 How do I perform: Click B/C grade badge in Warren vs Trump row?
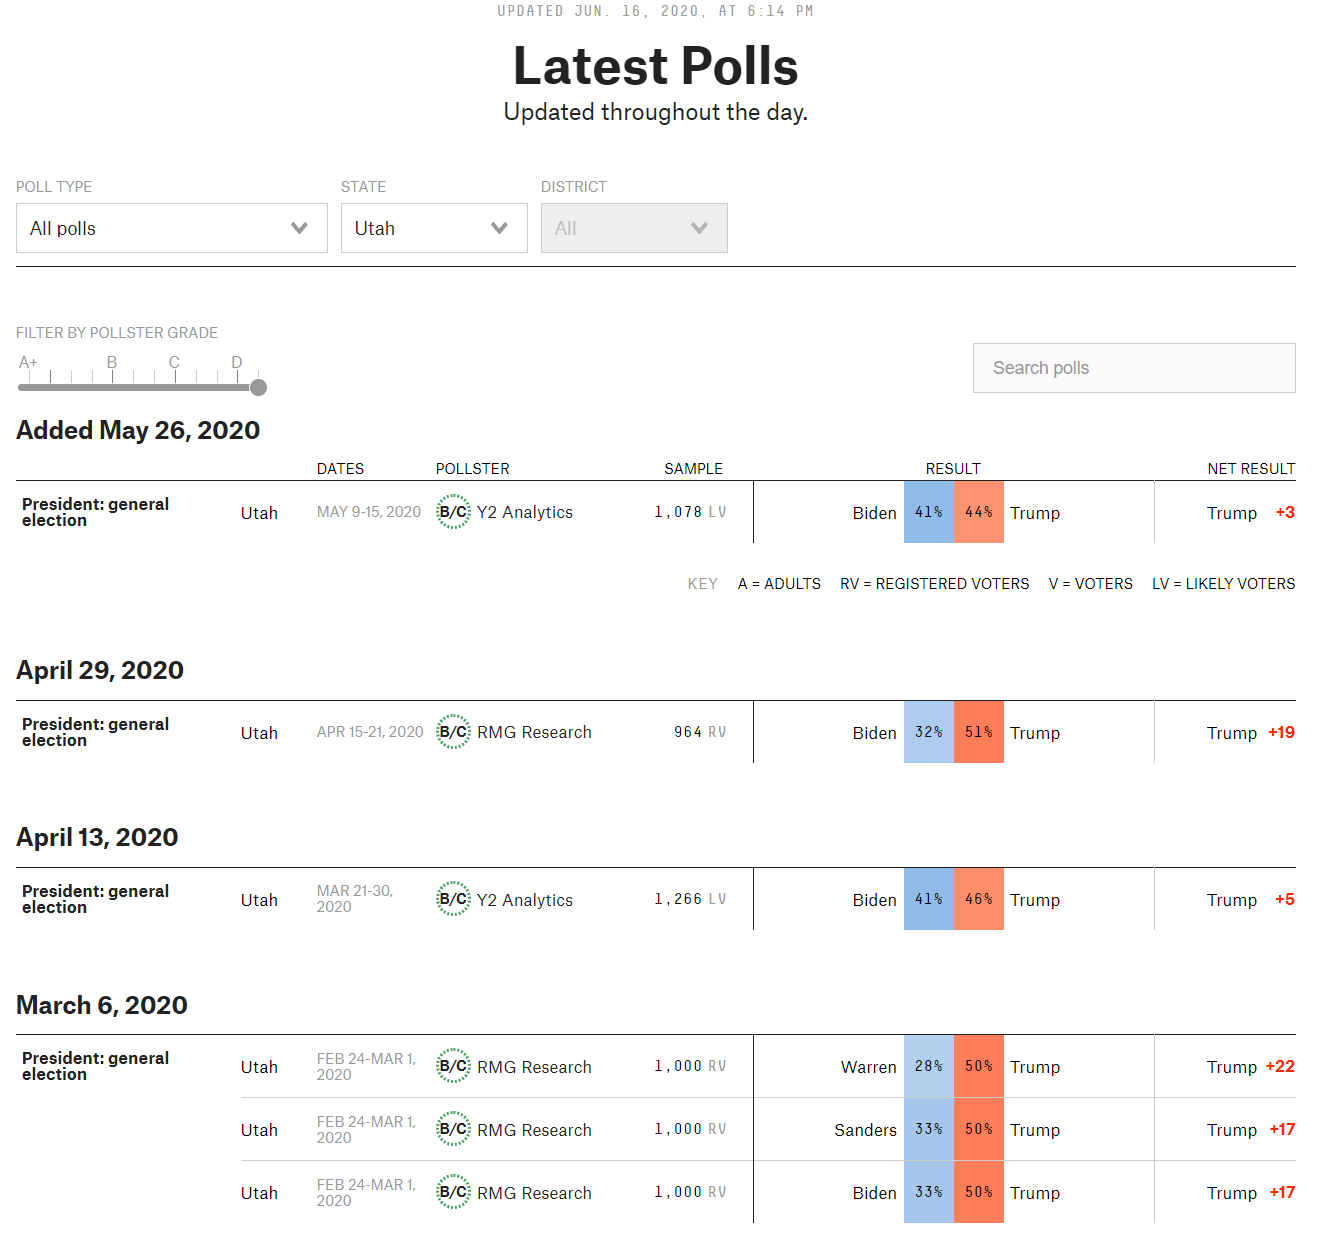point(453,1066)
